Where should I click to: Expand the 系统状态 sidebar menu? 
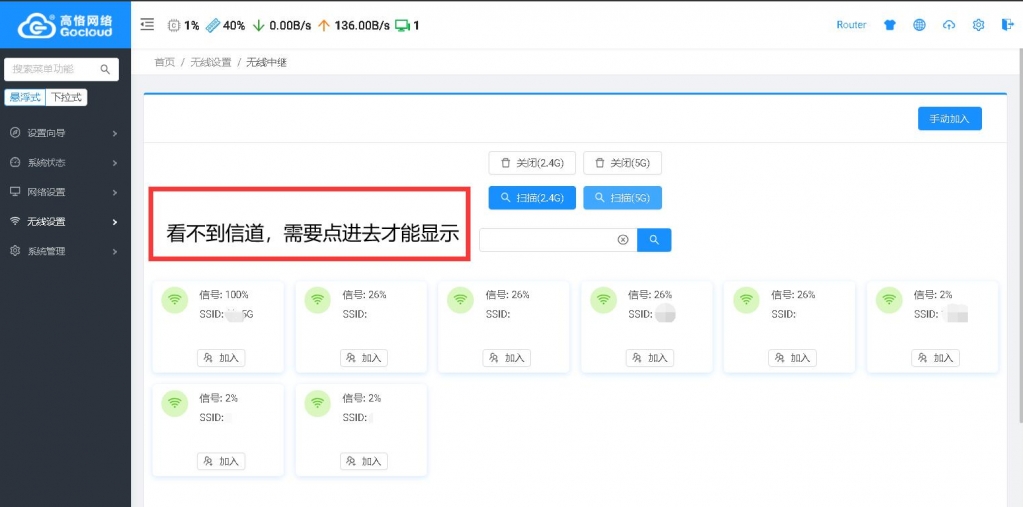point(65,163)
